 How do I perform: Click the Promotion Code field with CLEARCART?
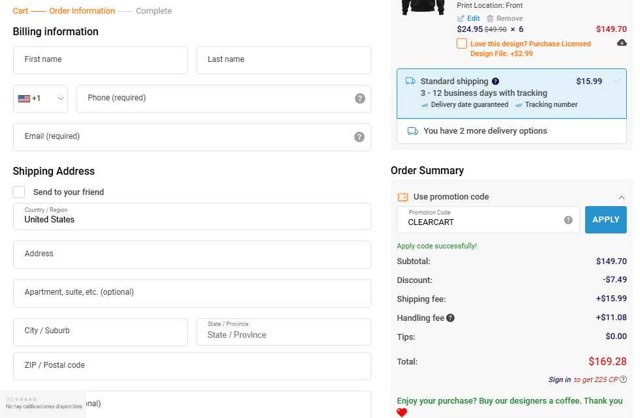(488, 220)
